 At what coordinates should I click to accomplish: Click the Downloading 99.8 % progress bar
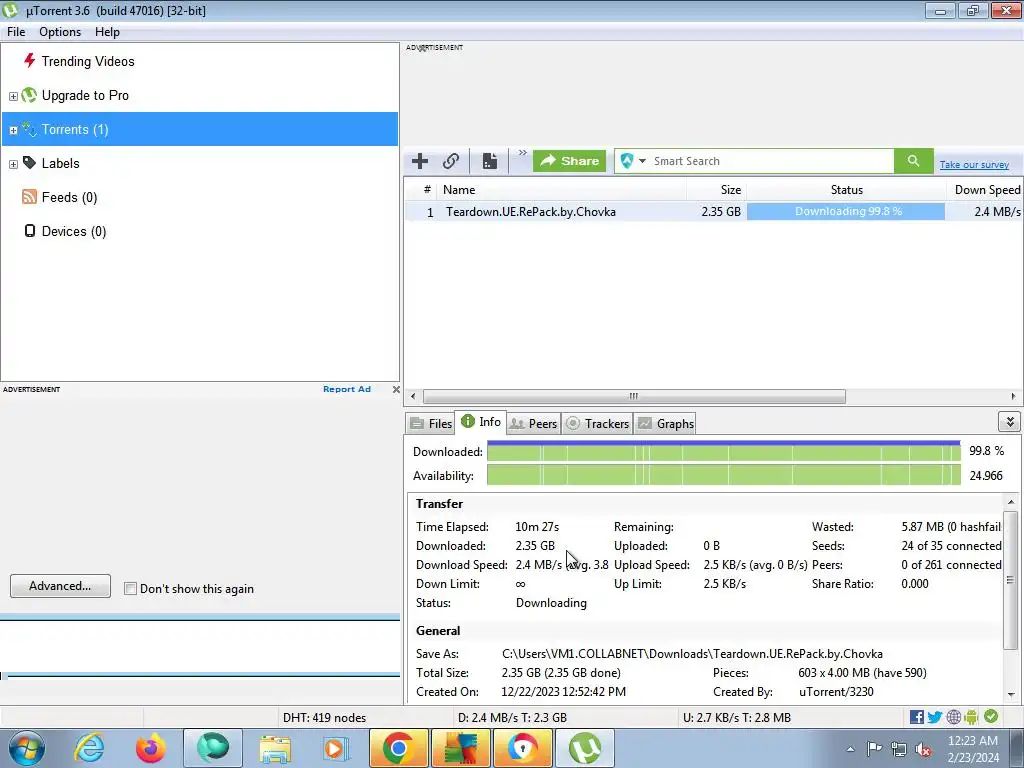pos(846,212)
